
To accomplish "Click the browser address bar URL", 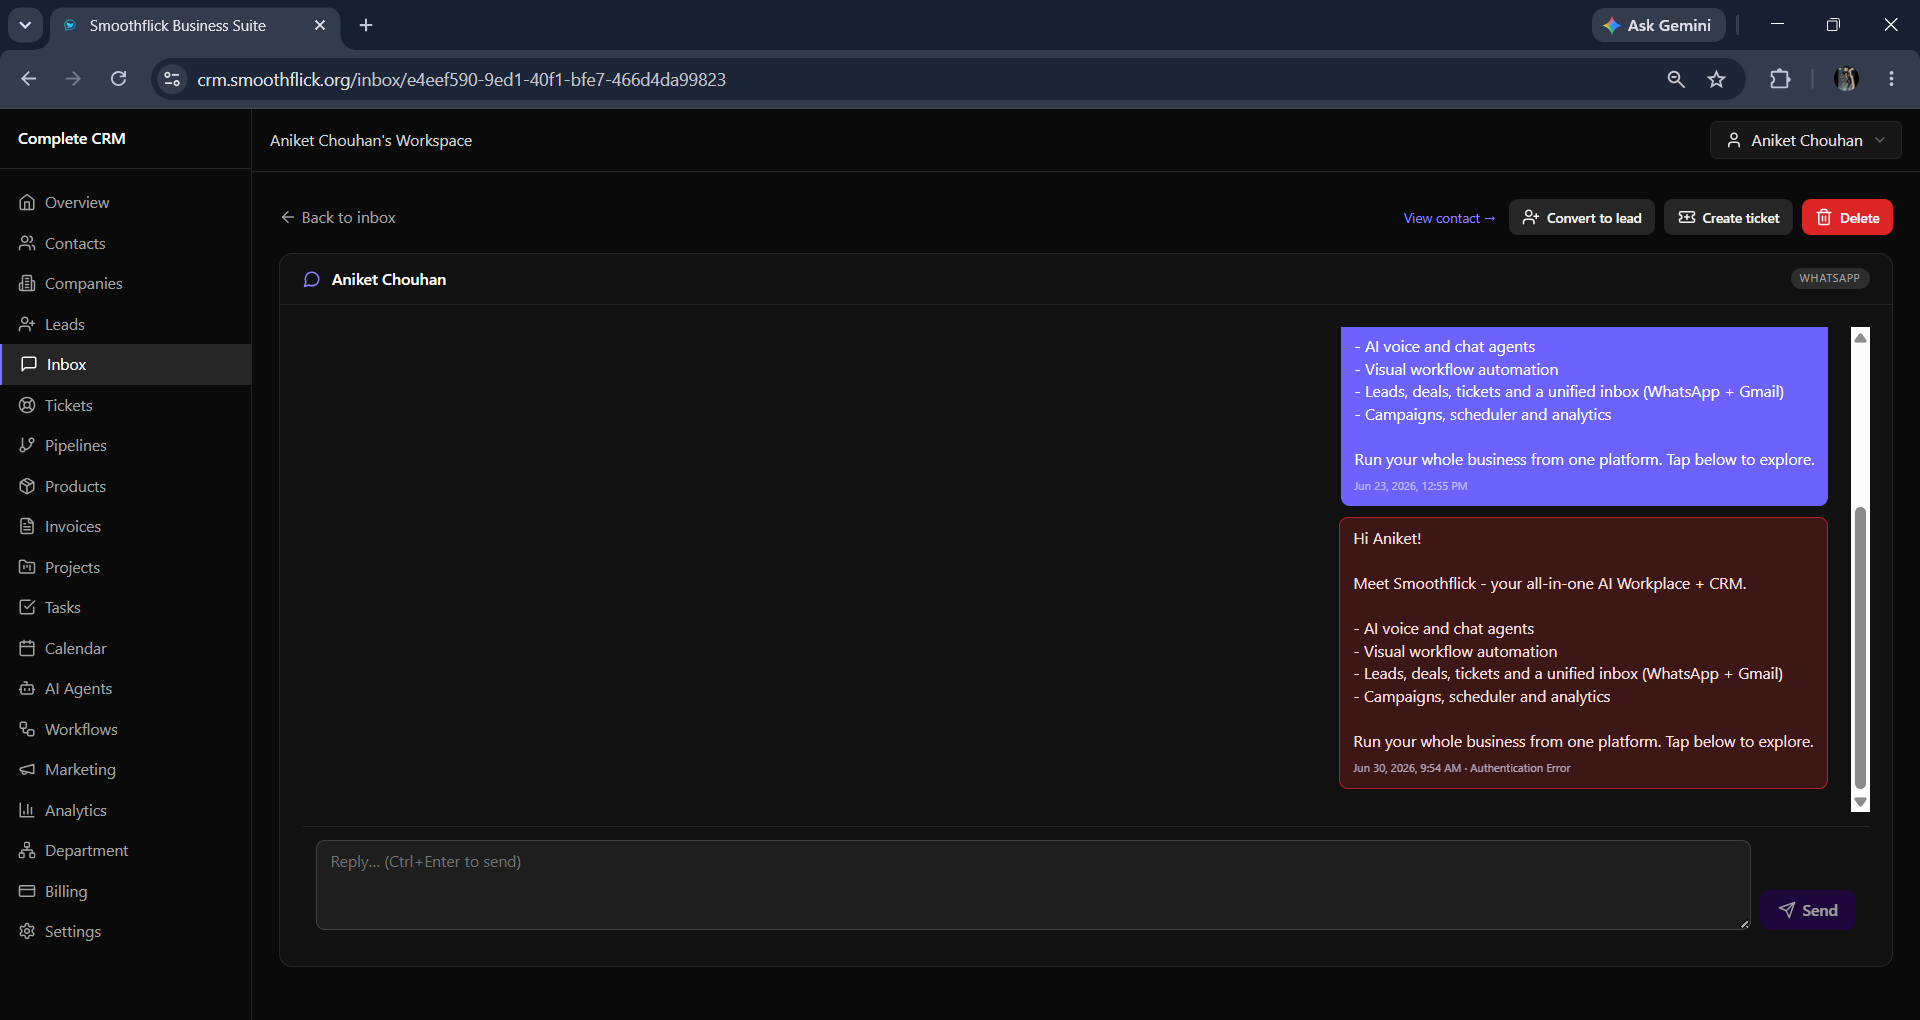I will [x=461, y=79].
